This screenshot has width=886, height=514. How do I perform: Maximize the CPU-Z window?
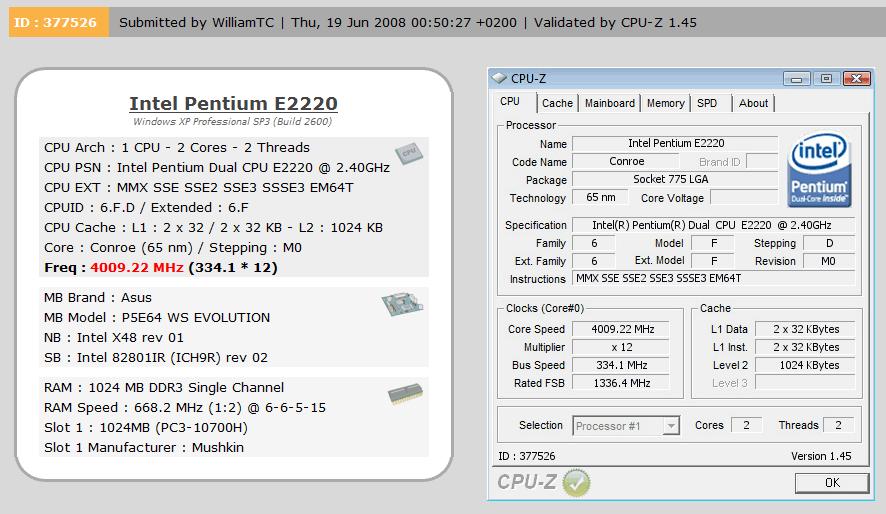(826, 79)
